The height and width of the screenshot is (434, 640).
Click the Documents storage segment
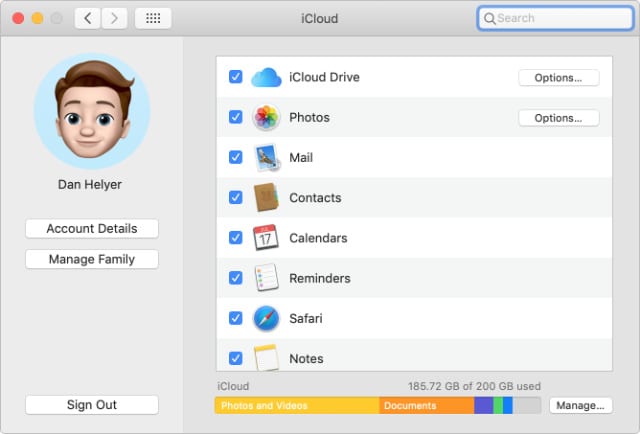click(427, 405)
